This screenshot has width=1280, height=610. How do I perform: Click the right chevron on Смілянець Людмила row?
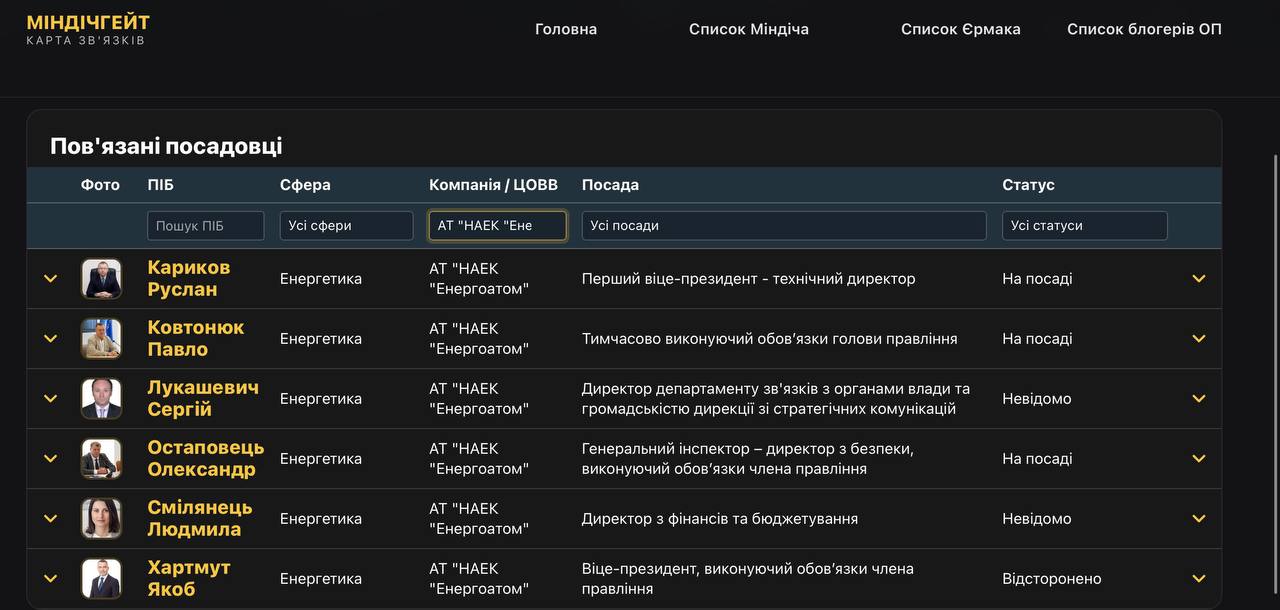(1199, 519)
